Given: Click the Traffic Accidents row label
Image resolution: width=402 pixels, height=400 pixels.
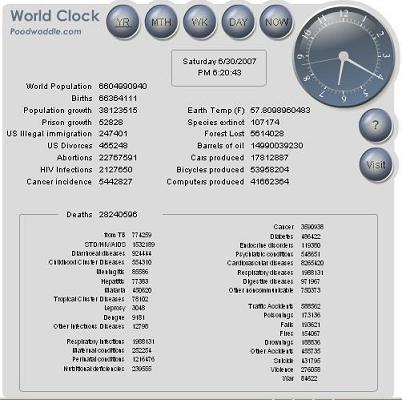Looking at the screenshot, I should (271, 306).
